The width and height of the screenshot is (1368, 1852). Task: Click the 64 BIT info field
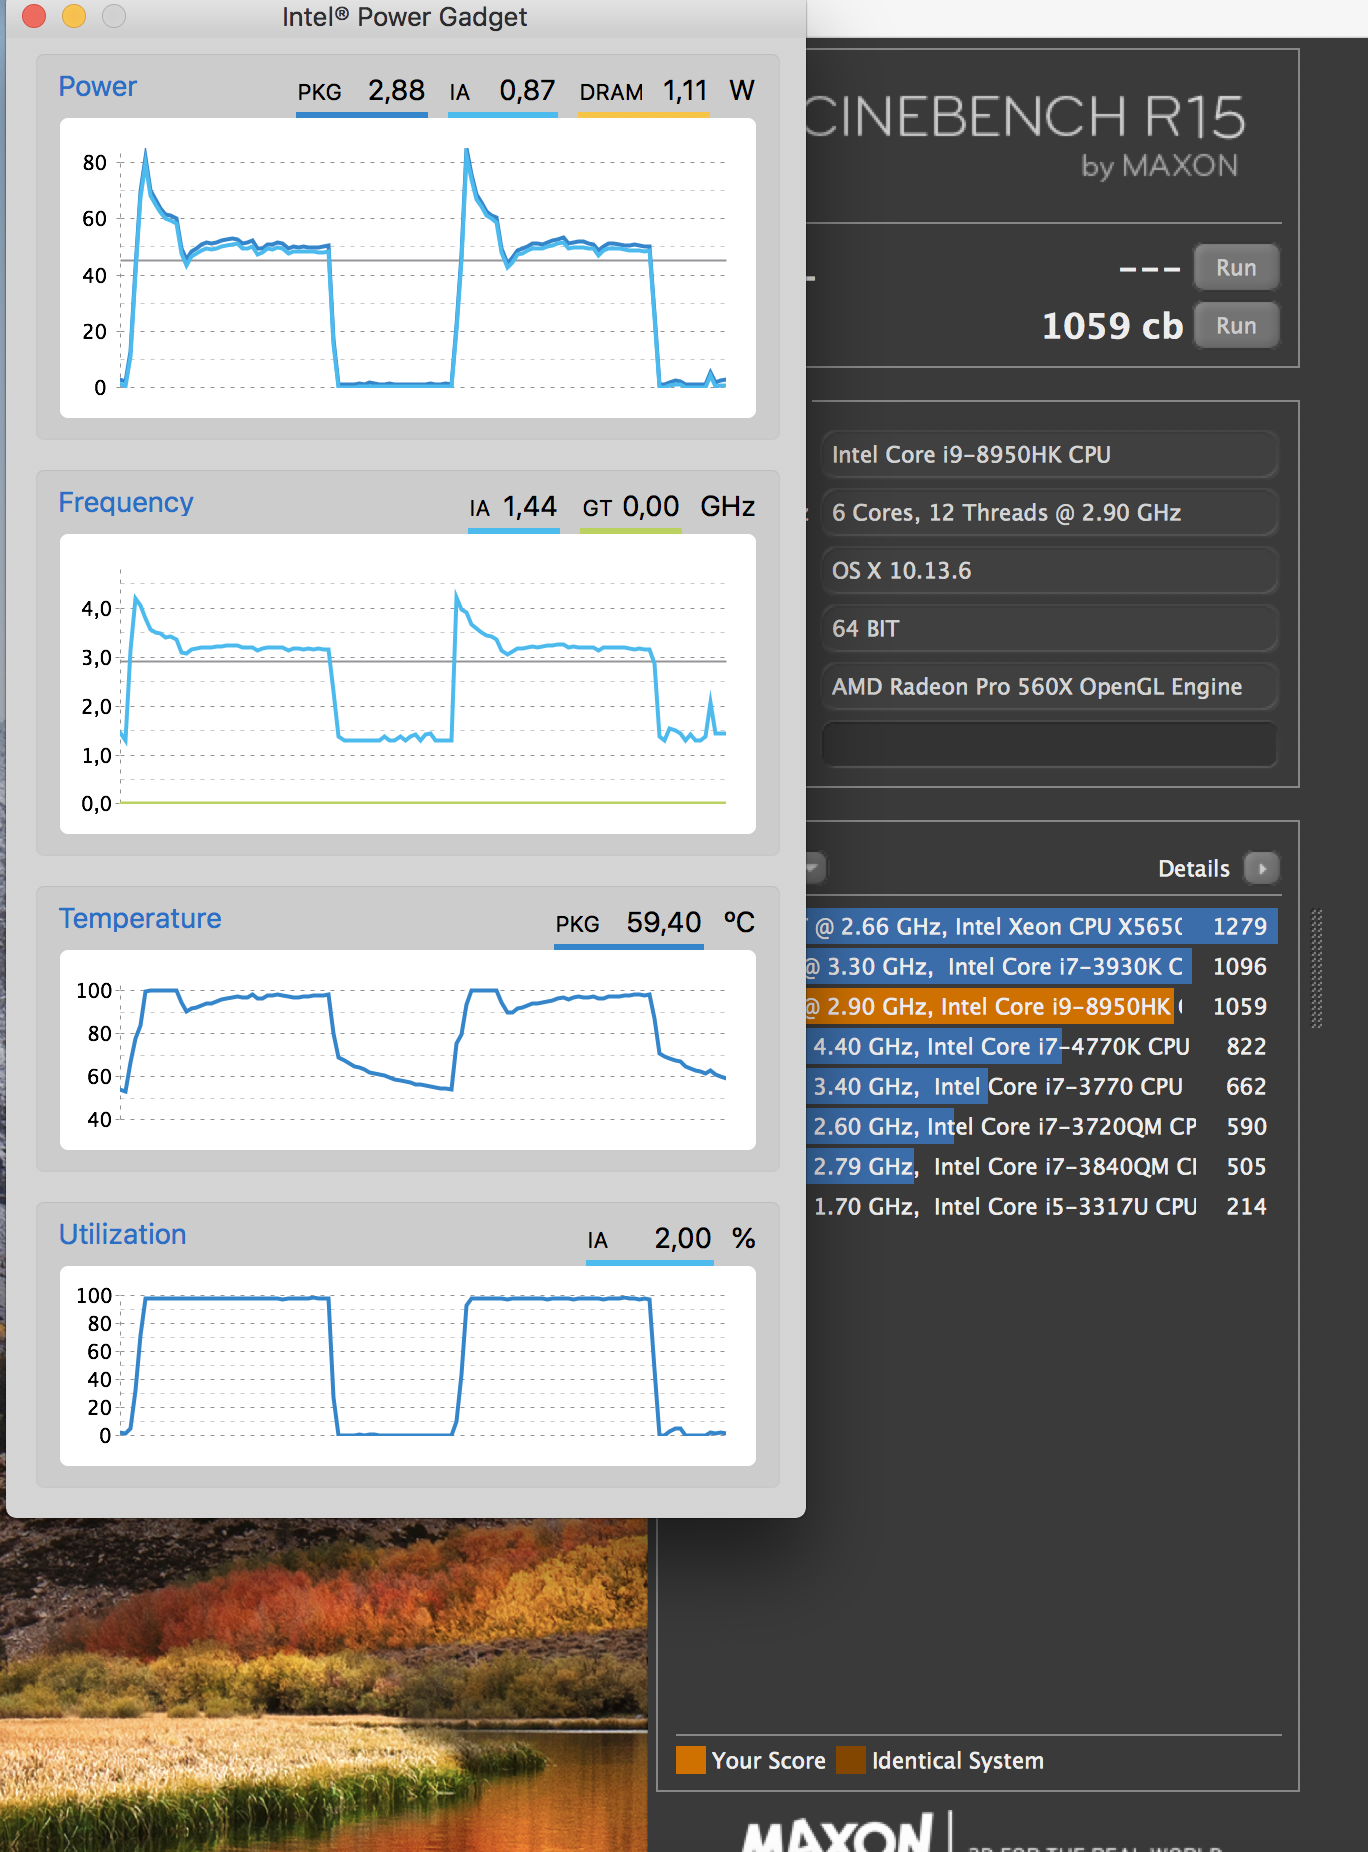pyautogui.click(x=1049, y=628)
